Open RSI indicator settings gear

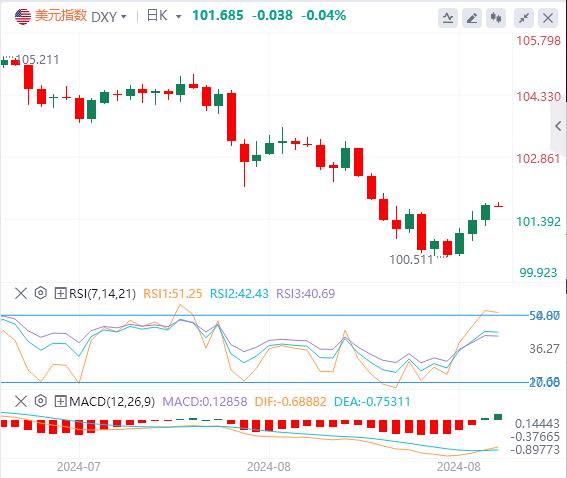pyautogui.click(x=40, y=293)
